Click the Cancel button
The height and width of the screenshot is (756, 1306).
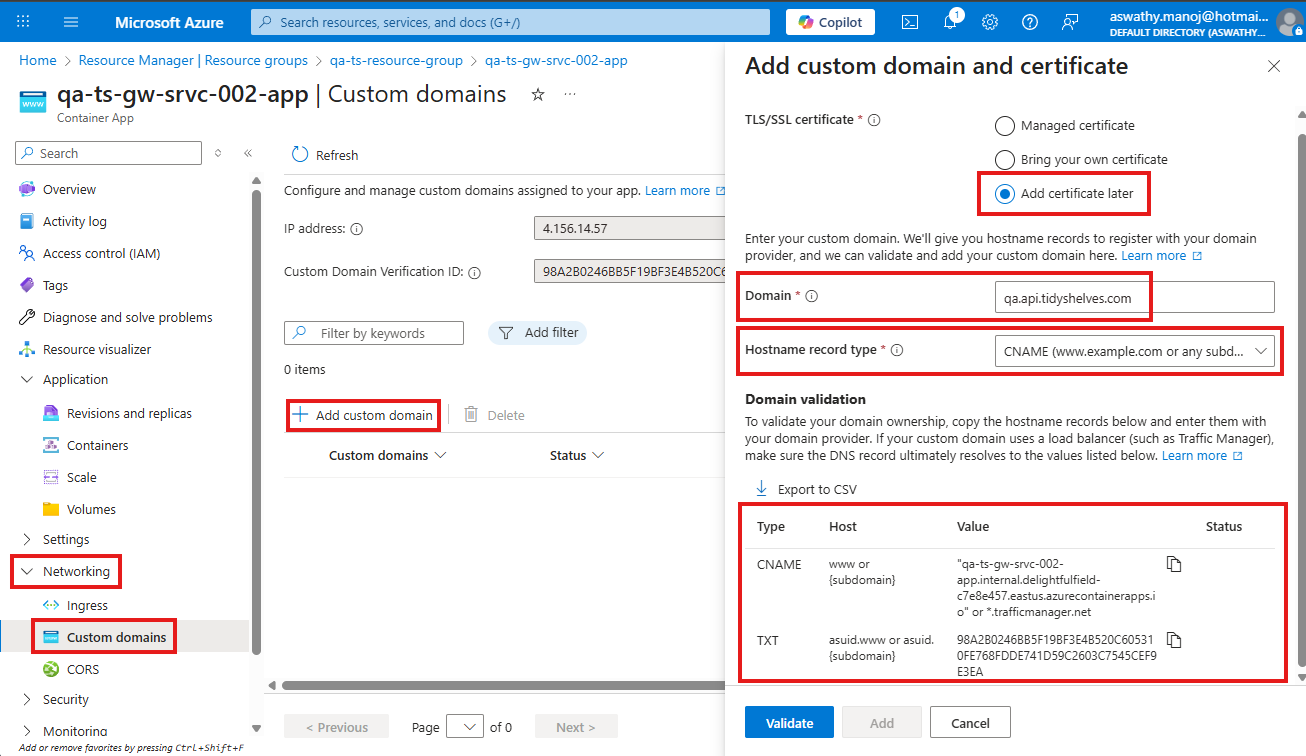[970, 723]
